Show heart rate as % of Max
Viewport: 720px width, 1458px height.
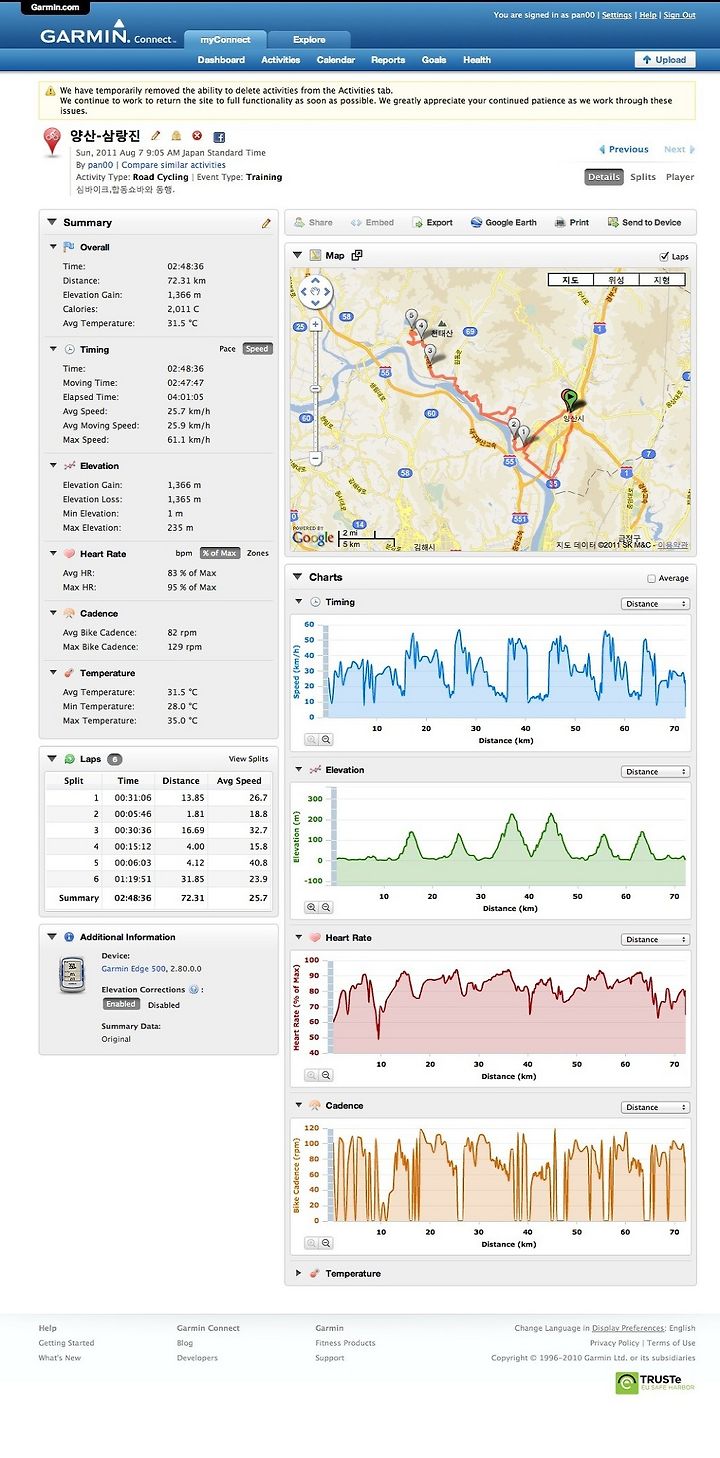coord(219,553)
